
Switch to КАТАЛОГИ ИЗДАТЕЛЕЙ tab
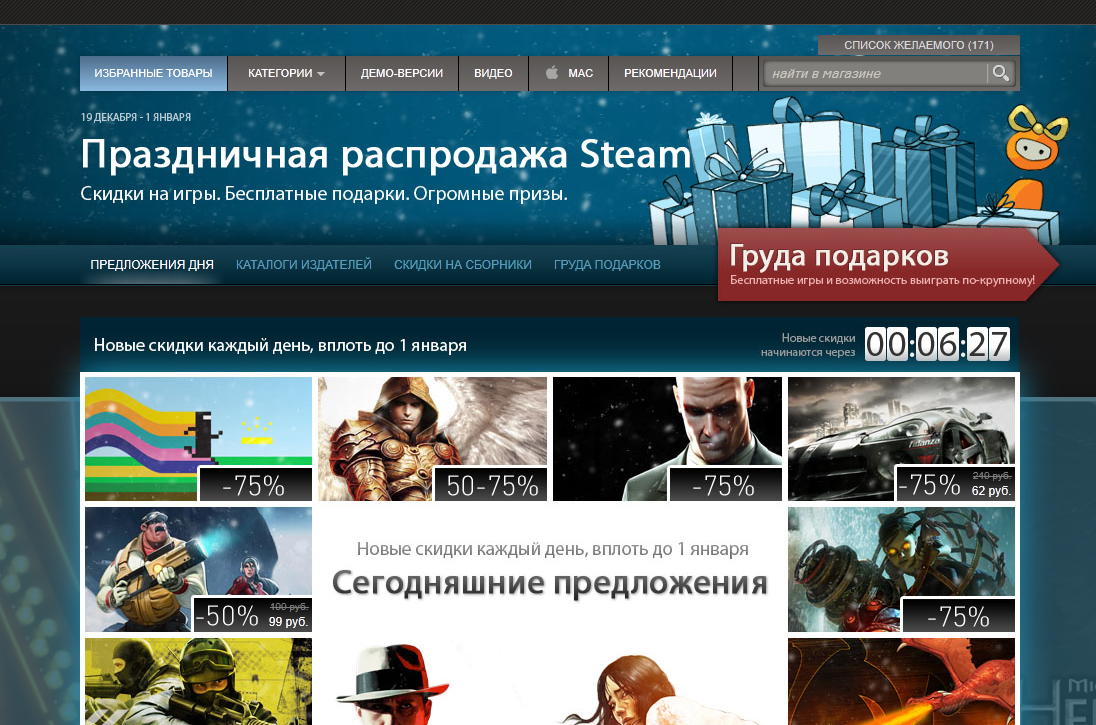coord(303,264)
